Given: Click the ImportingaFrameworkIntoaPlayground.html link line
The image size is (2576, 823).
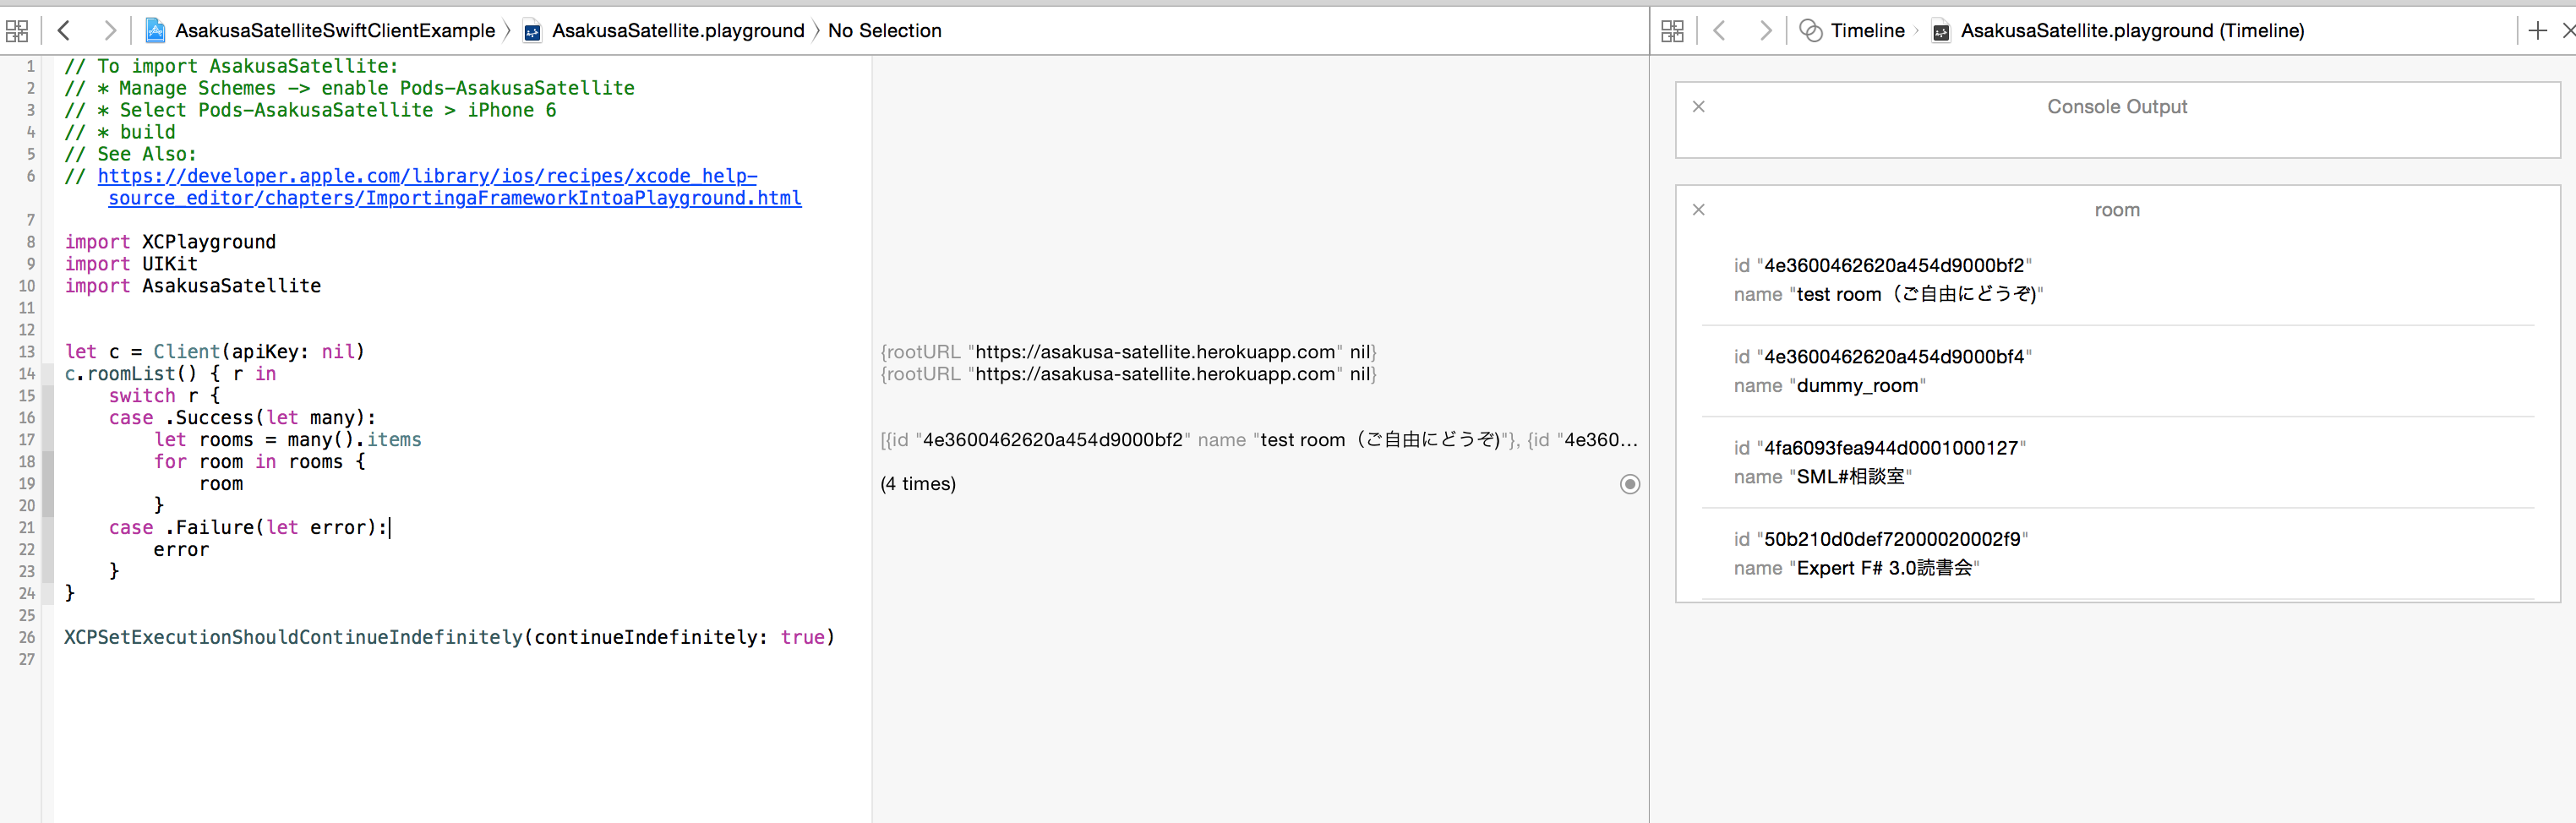Looking at the screenshot, I should pyautogui.click(x=454, y=198).
